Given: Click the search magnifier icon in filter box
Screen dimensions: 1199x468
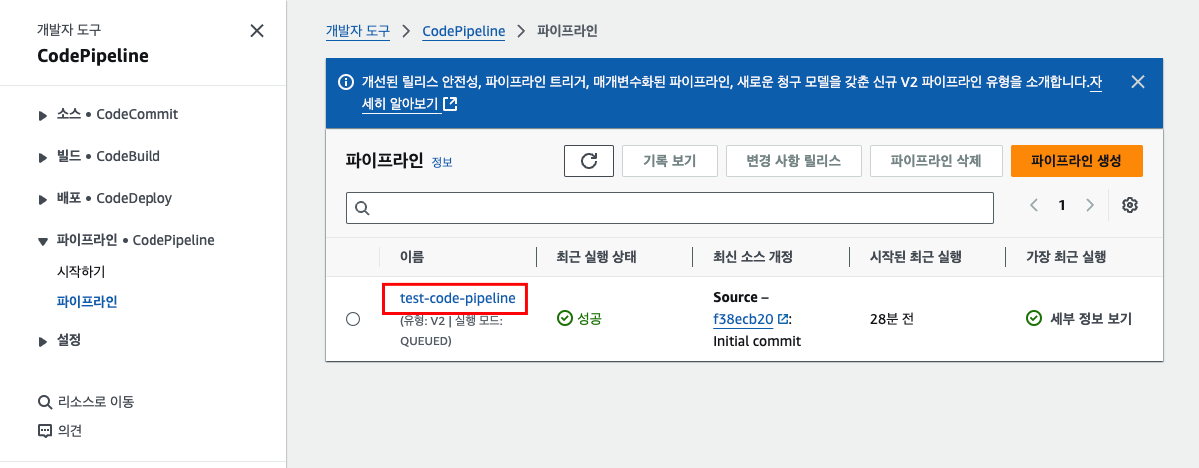Looking at the screenshot, I should 362,208.
